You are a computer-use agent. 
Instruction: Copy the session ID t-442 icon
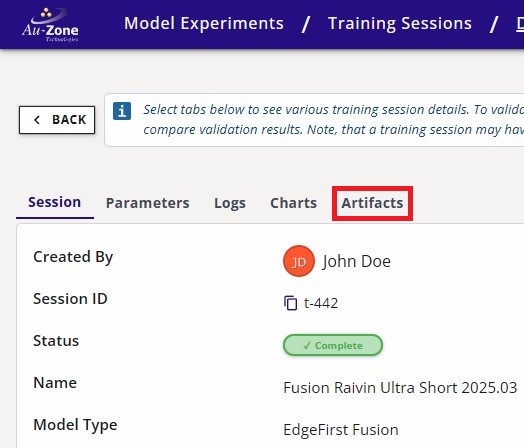click(290, 303)
